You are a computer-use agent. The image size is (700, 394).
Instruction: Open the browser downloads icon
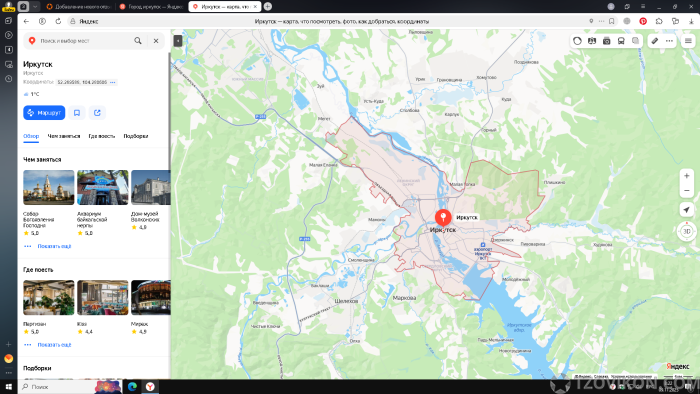(691, 21)
